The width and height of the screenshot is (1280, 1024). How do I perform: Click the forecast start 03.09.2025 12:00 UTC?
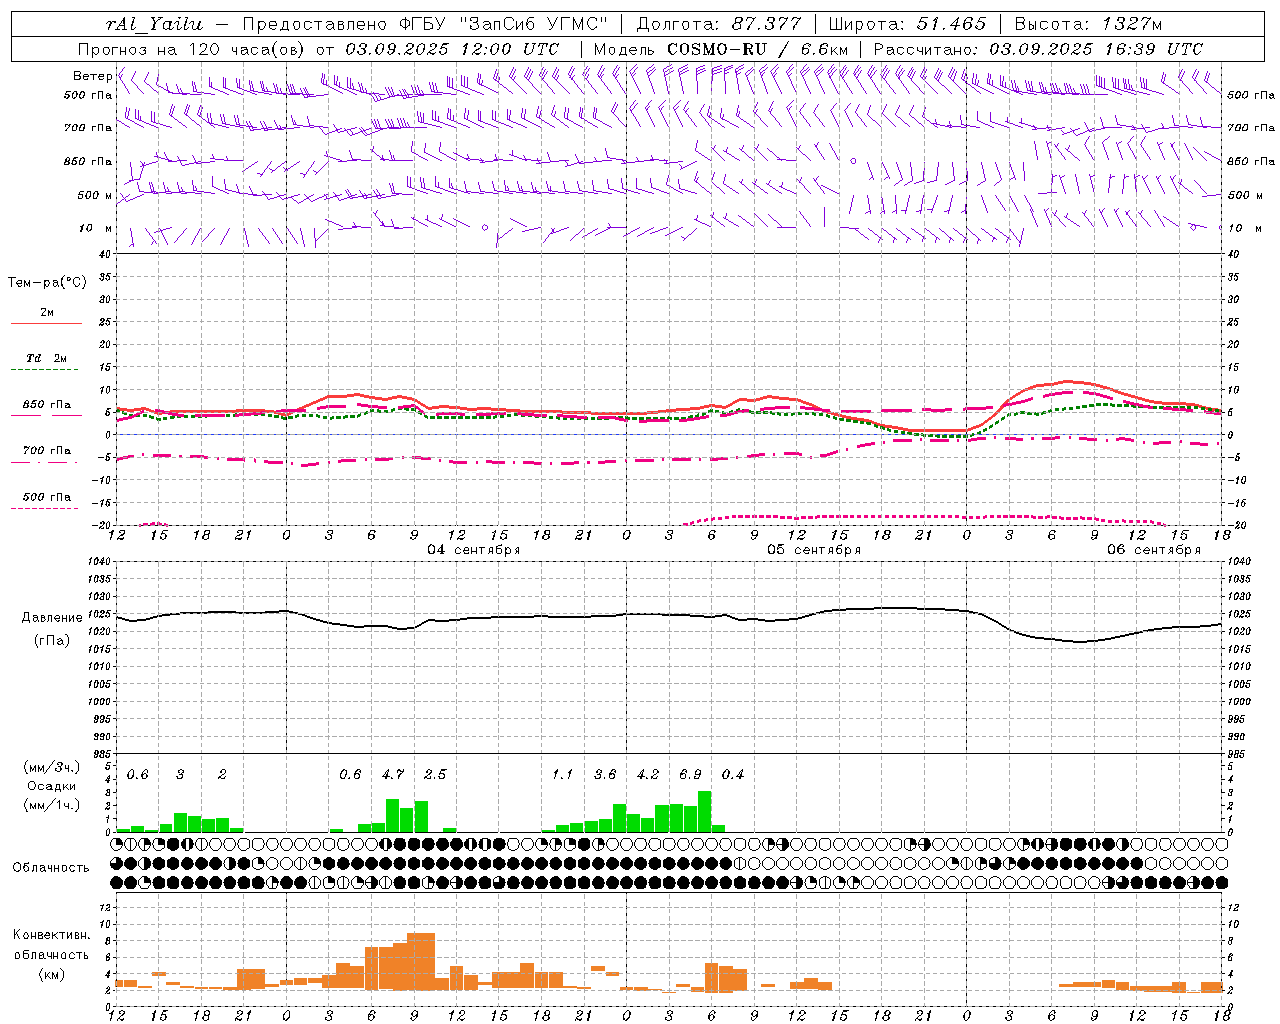click(x=452, y=49)
